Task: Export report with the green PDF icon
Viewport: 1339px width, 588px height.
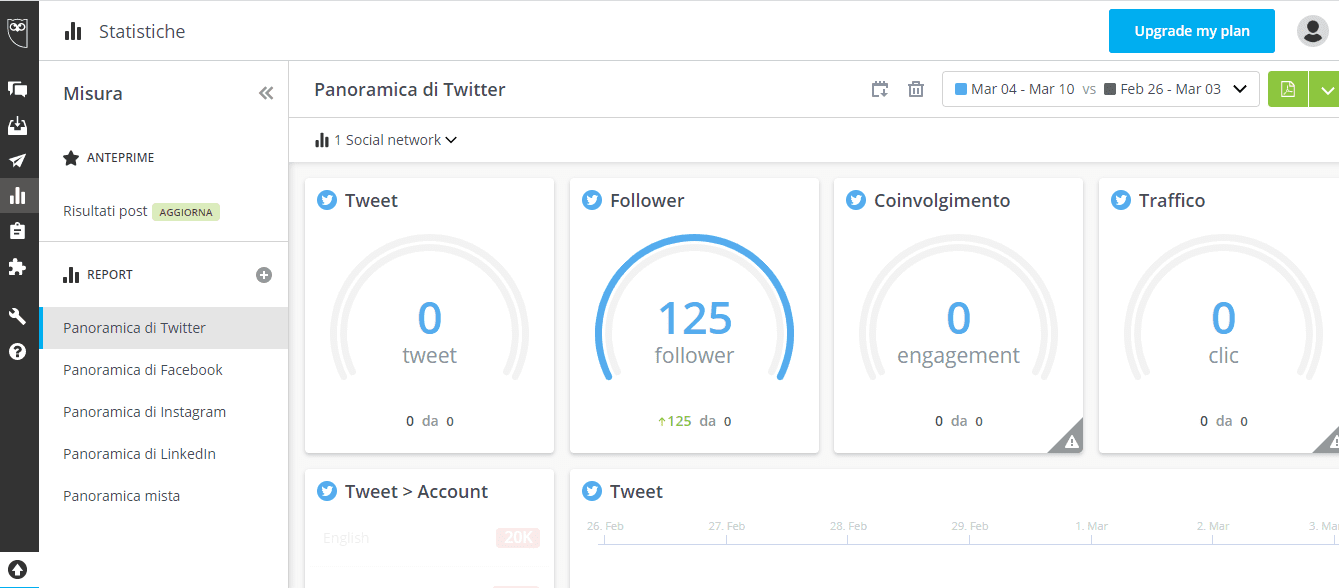Action: (1288, 89)
